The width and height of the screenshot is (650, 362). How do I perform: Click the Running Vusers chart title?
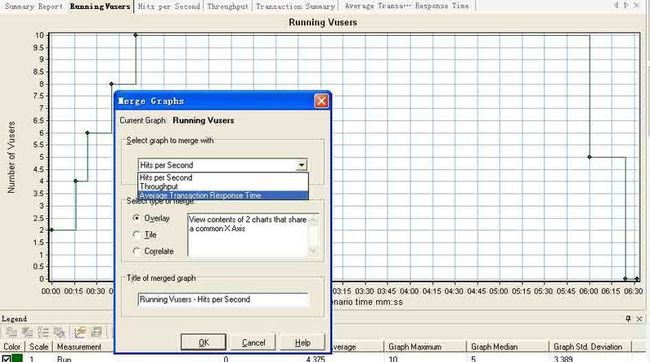(x=323, y=22)
